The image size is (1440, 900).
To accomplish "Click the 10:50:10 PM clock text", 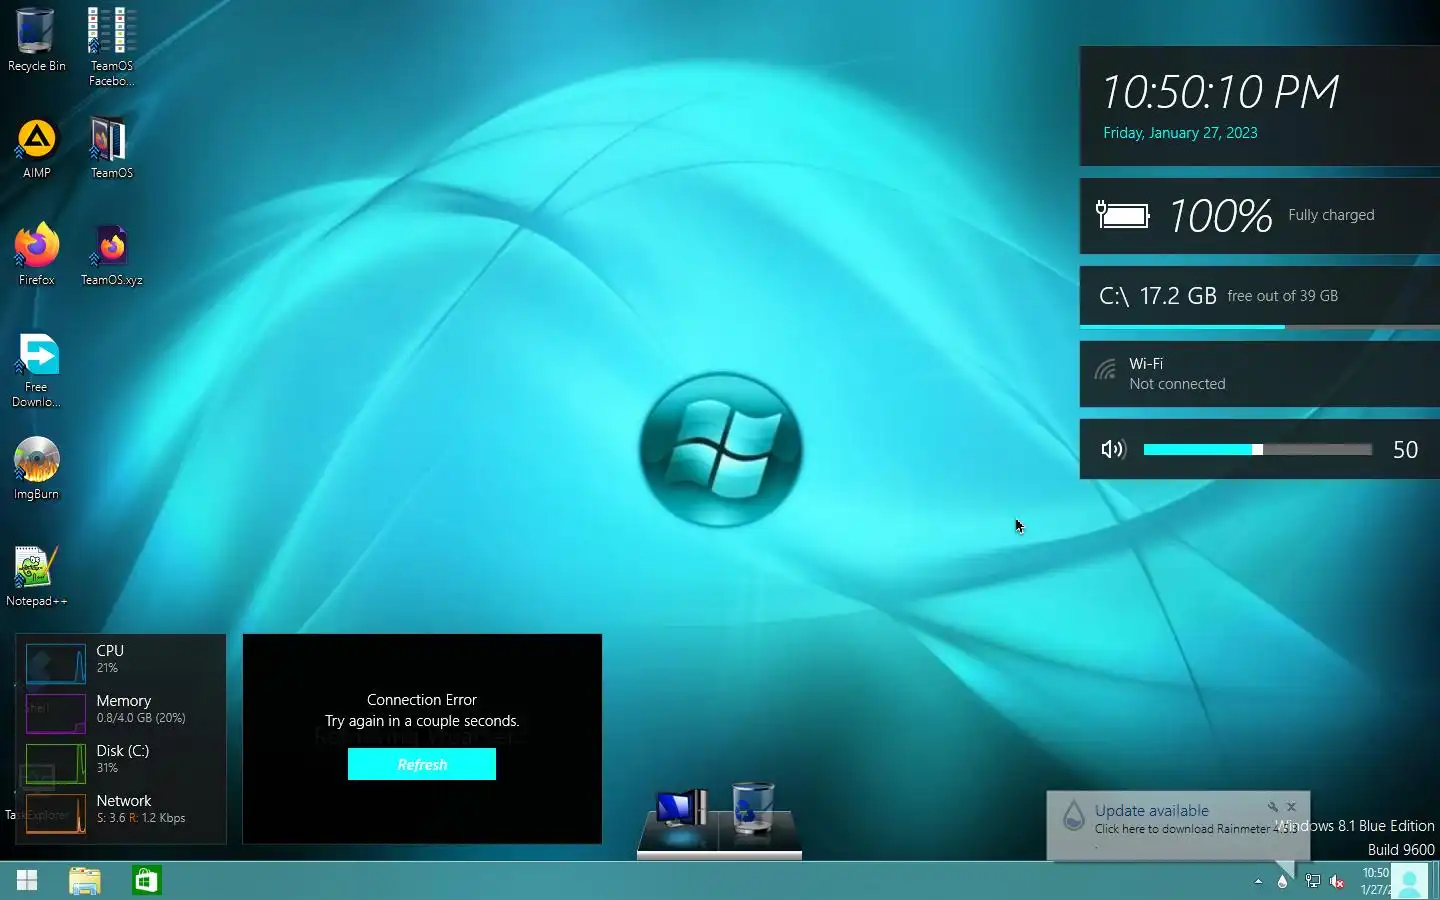I will [x=1220, y=92].
